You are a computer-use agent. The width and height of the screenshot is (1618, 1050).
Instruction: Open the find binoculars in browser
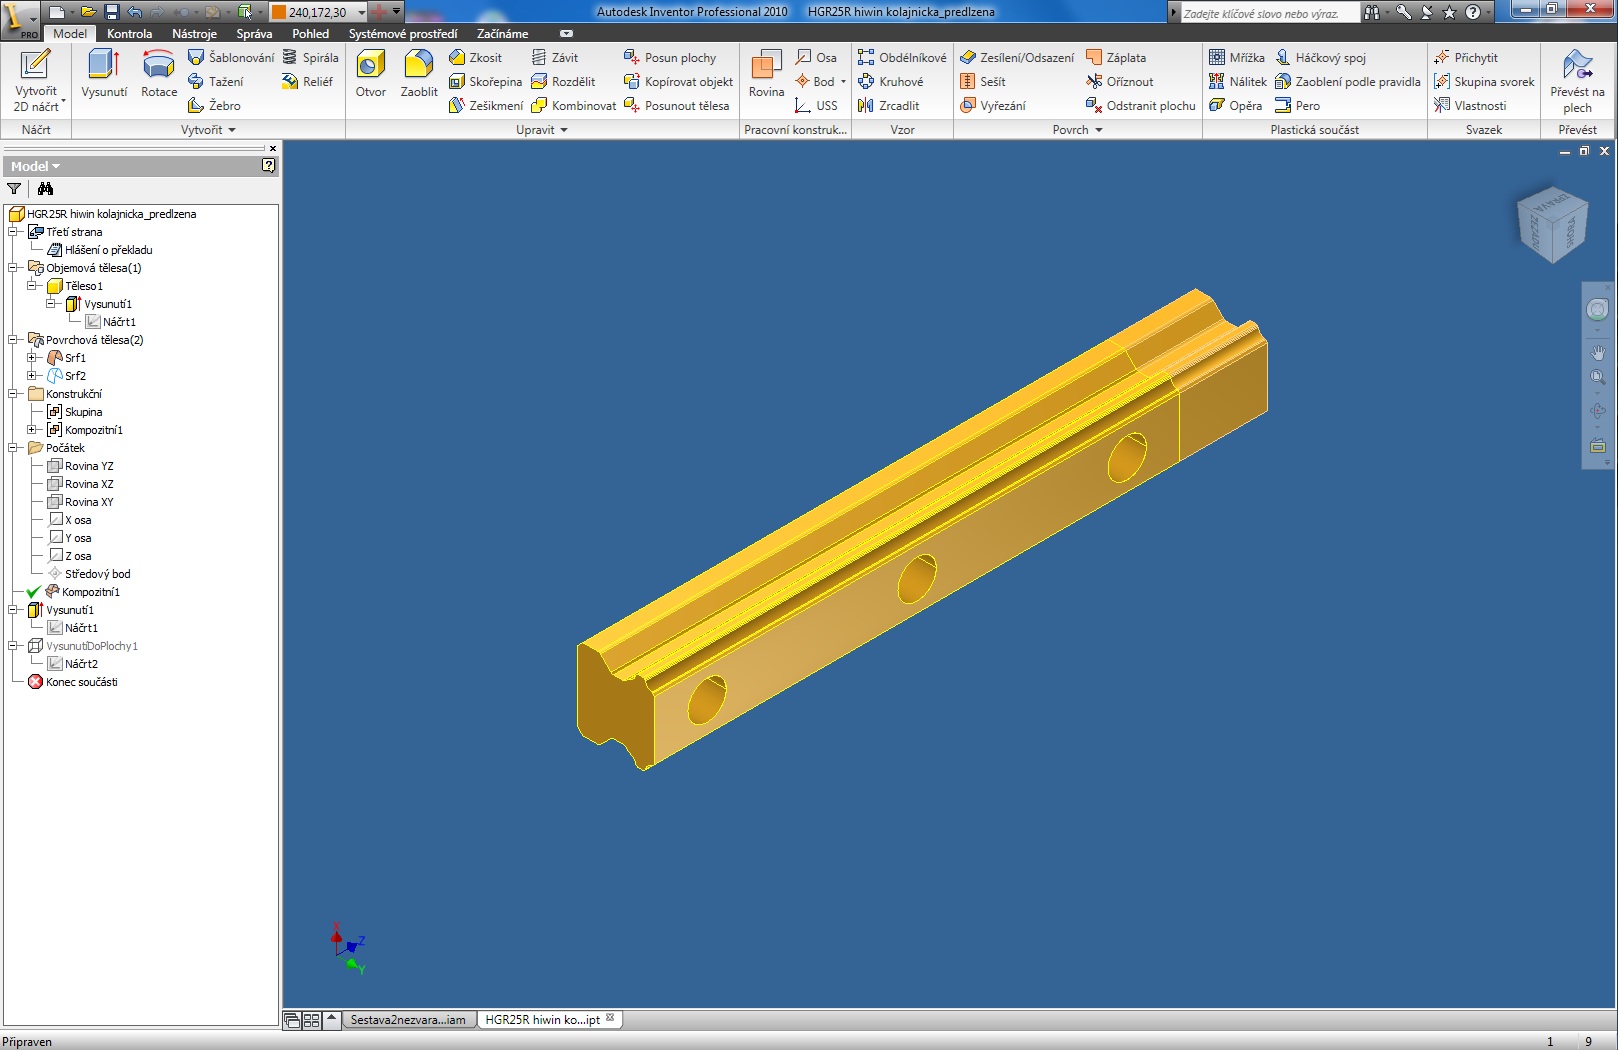pyautogui.click(x=45, y=189)
